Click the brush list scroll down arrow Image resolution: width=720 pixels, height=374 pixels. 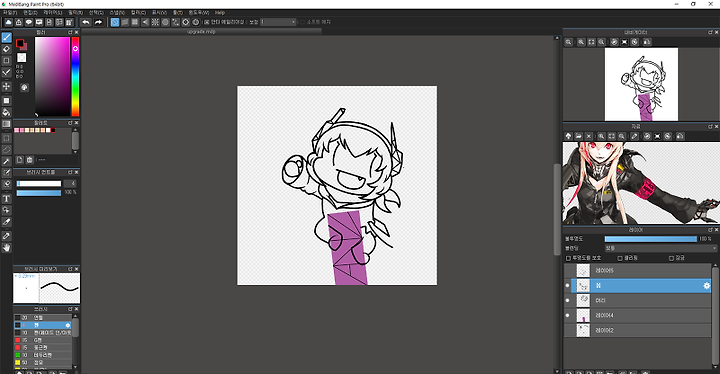(x=75, y=367)
